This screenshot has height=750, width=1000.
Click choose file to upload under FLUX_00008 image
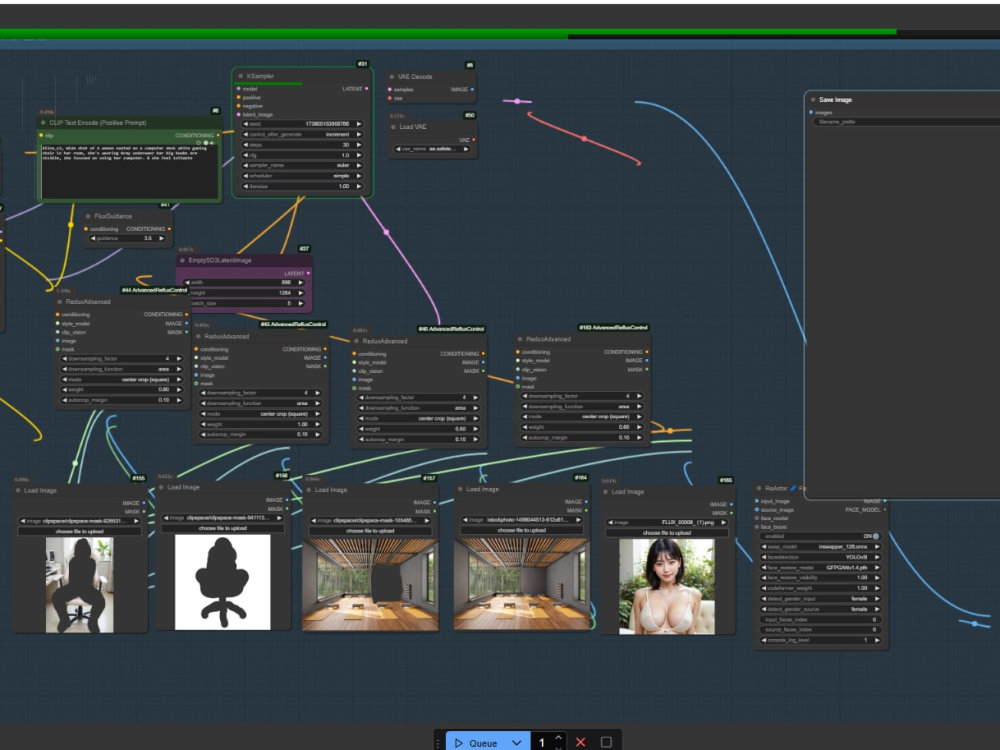click(x=667, y=533)
